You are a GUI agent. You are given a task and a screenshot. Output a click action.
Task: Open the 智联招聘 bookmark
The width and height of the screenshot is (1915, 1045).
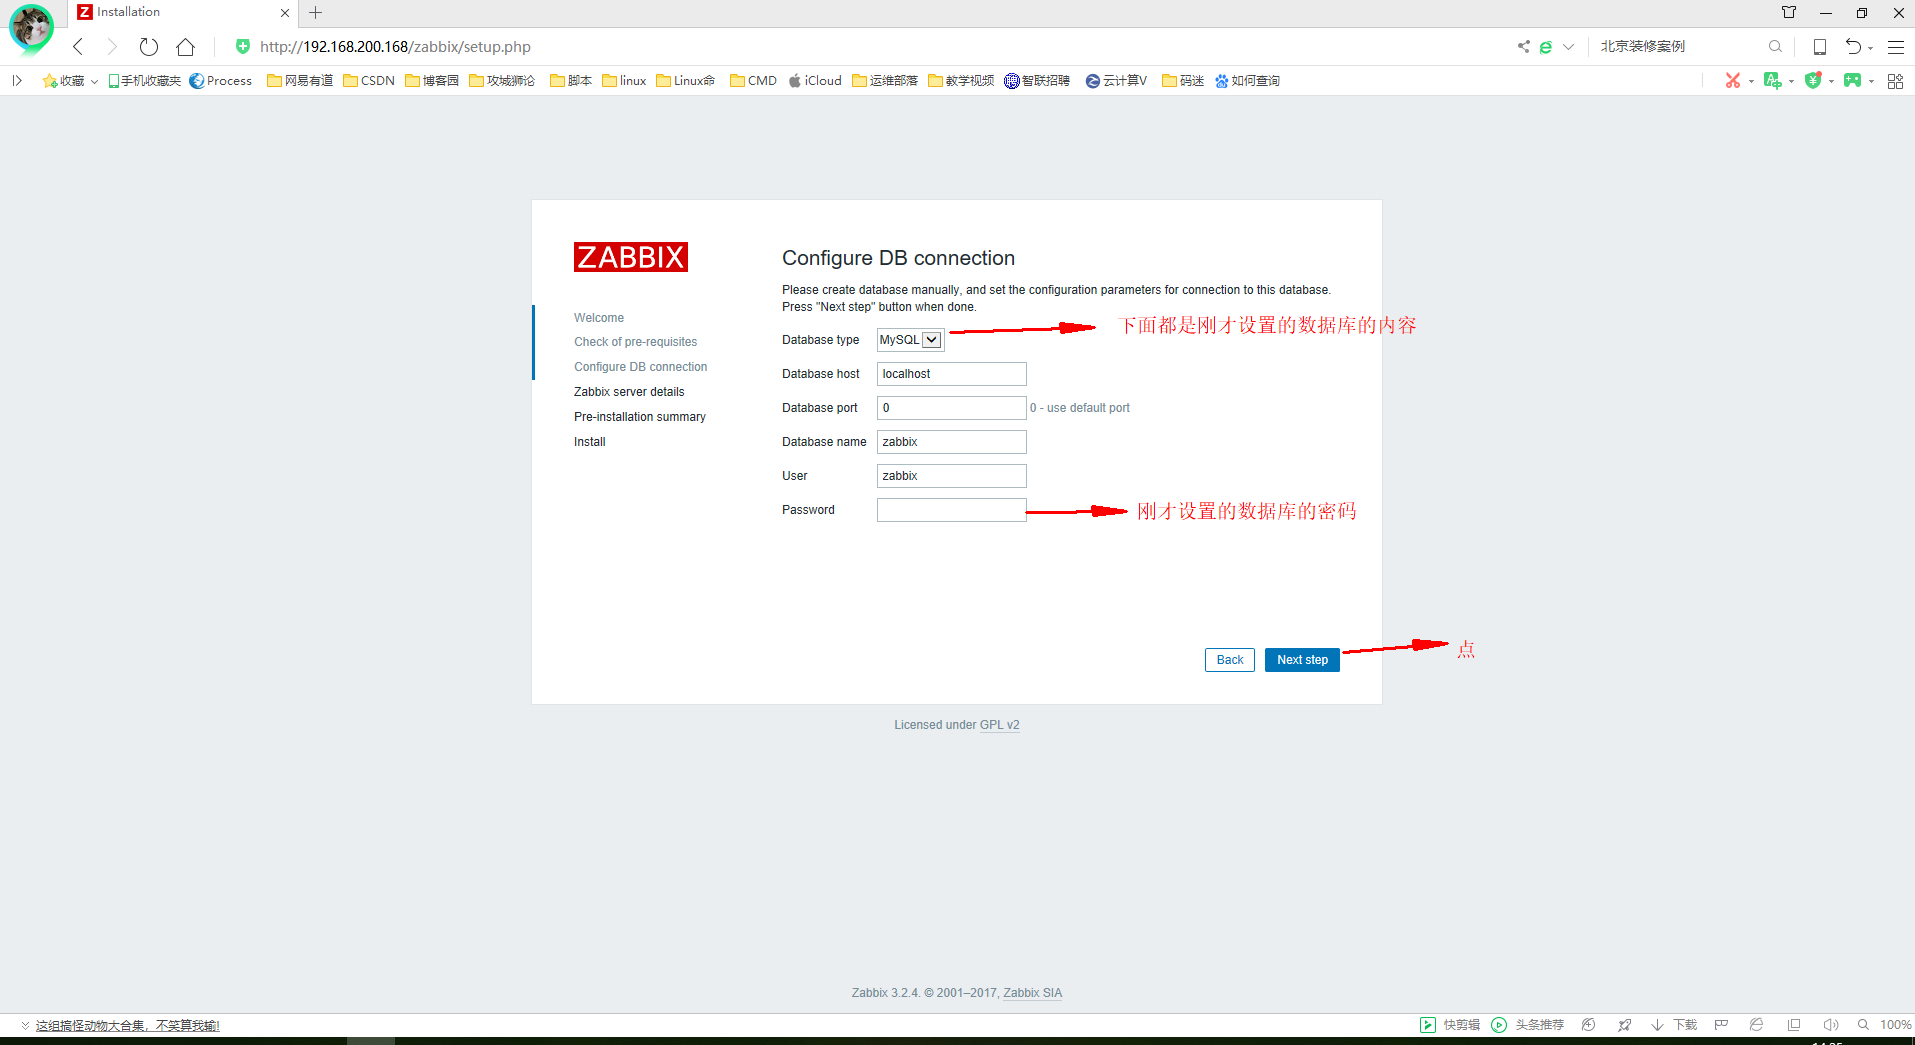1037,81
